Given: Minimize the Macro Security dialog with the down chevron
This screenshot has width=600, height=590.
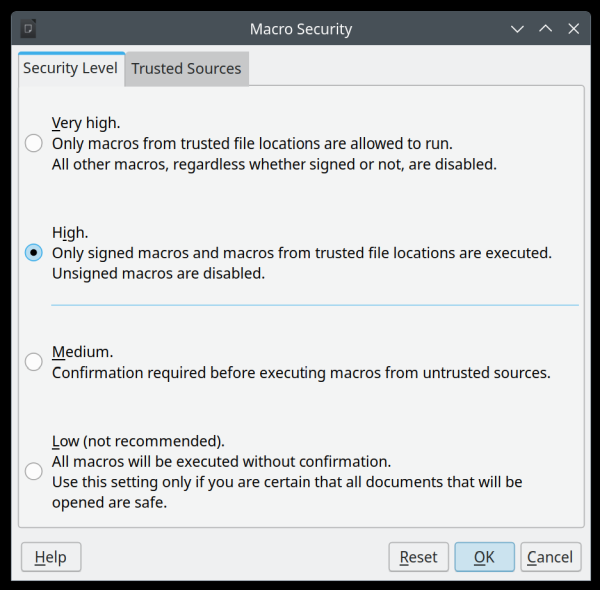Looking at the screenshot, I should [517, 29].
